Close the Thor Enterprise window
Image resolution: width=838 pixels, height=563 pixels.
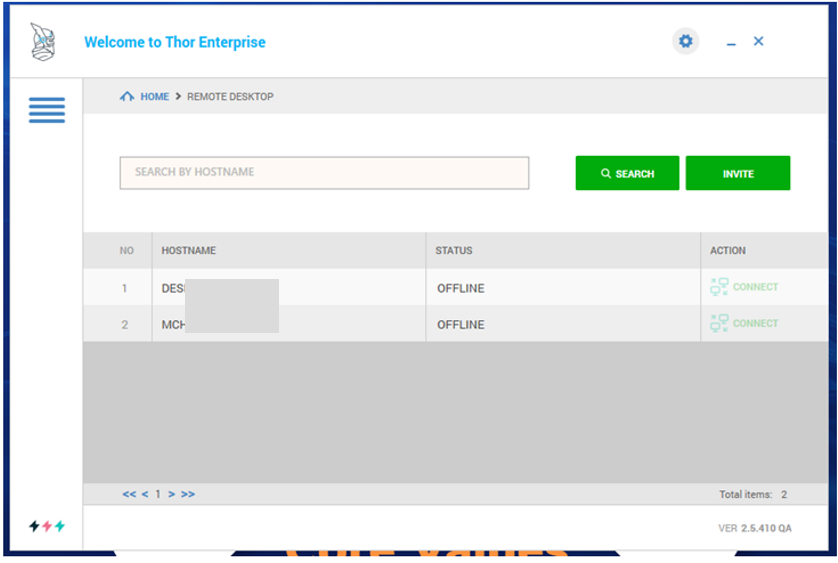(758, 41)
